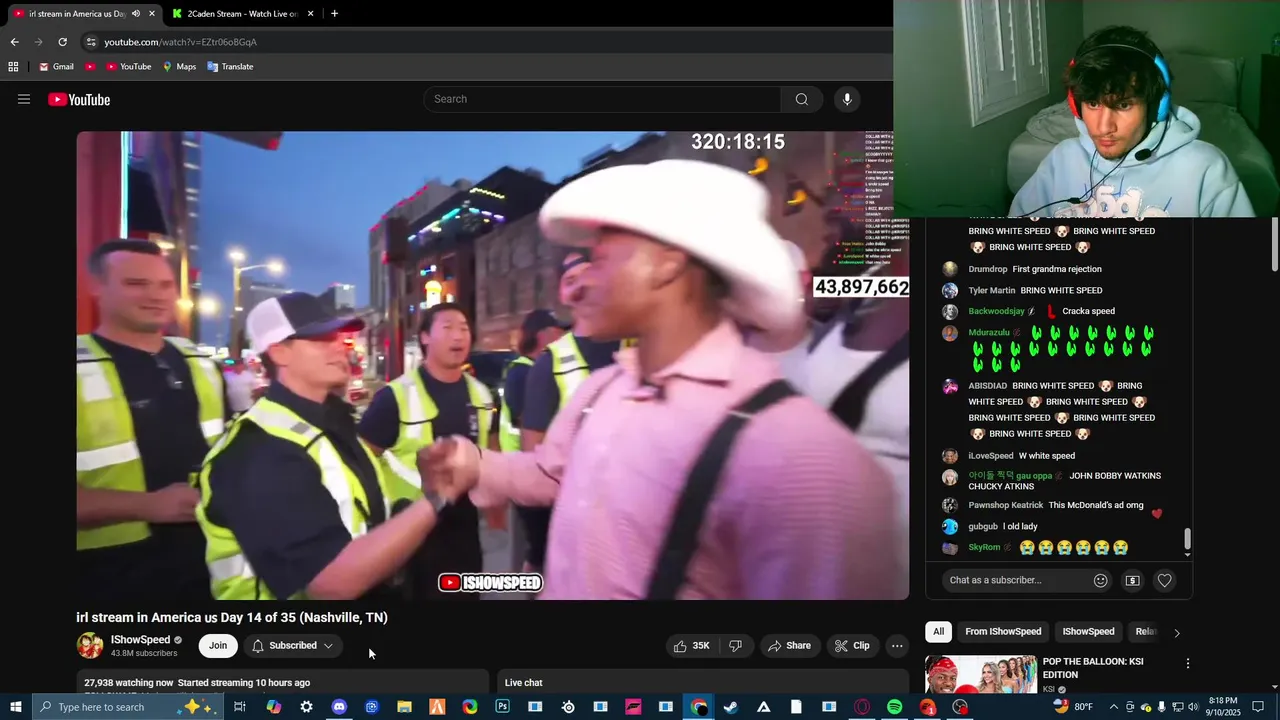Open IShowSpeed channel name link
Image resolution: width=1280 pixels, height=720 pixels.
[140, 640]
